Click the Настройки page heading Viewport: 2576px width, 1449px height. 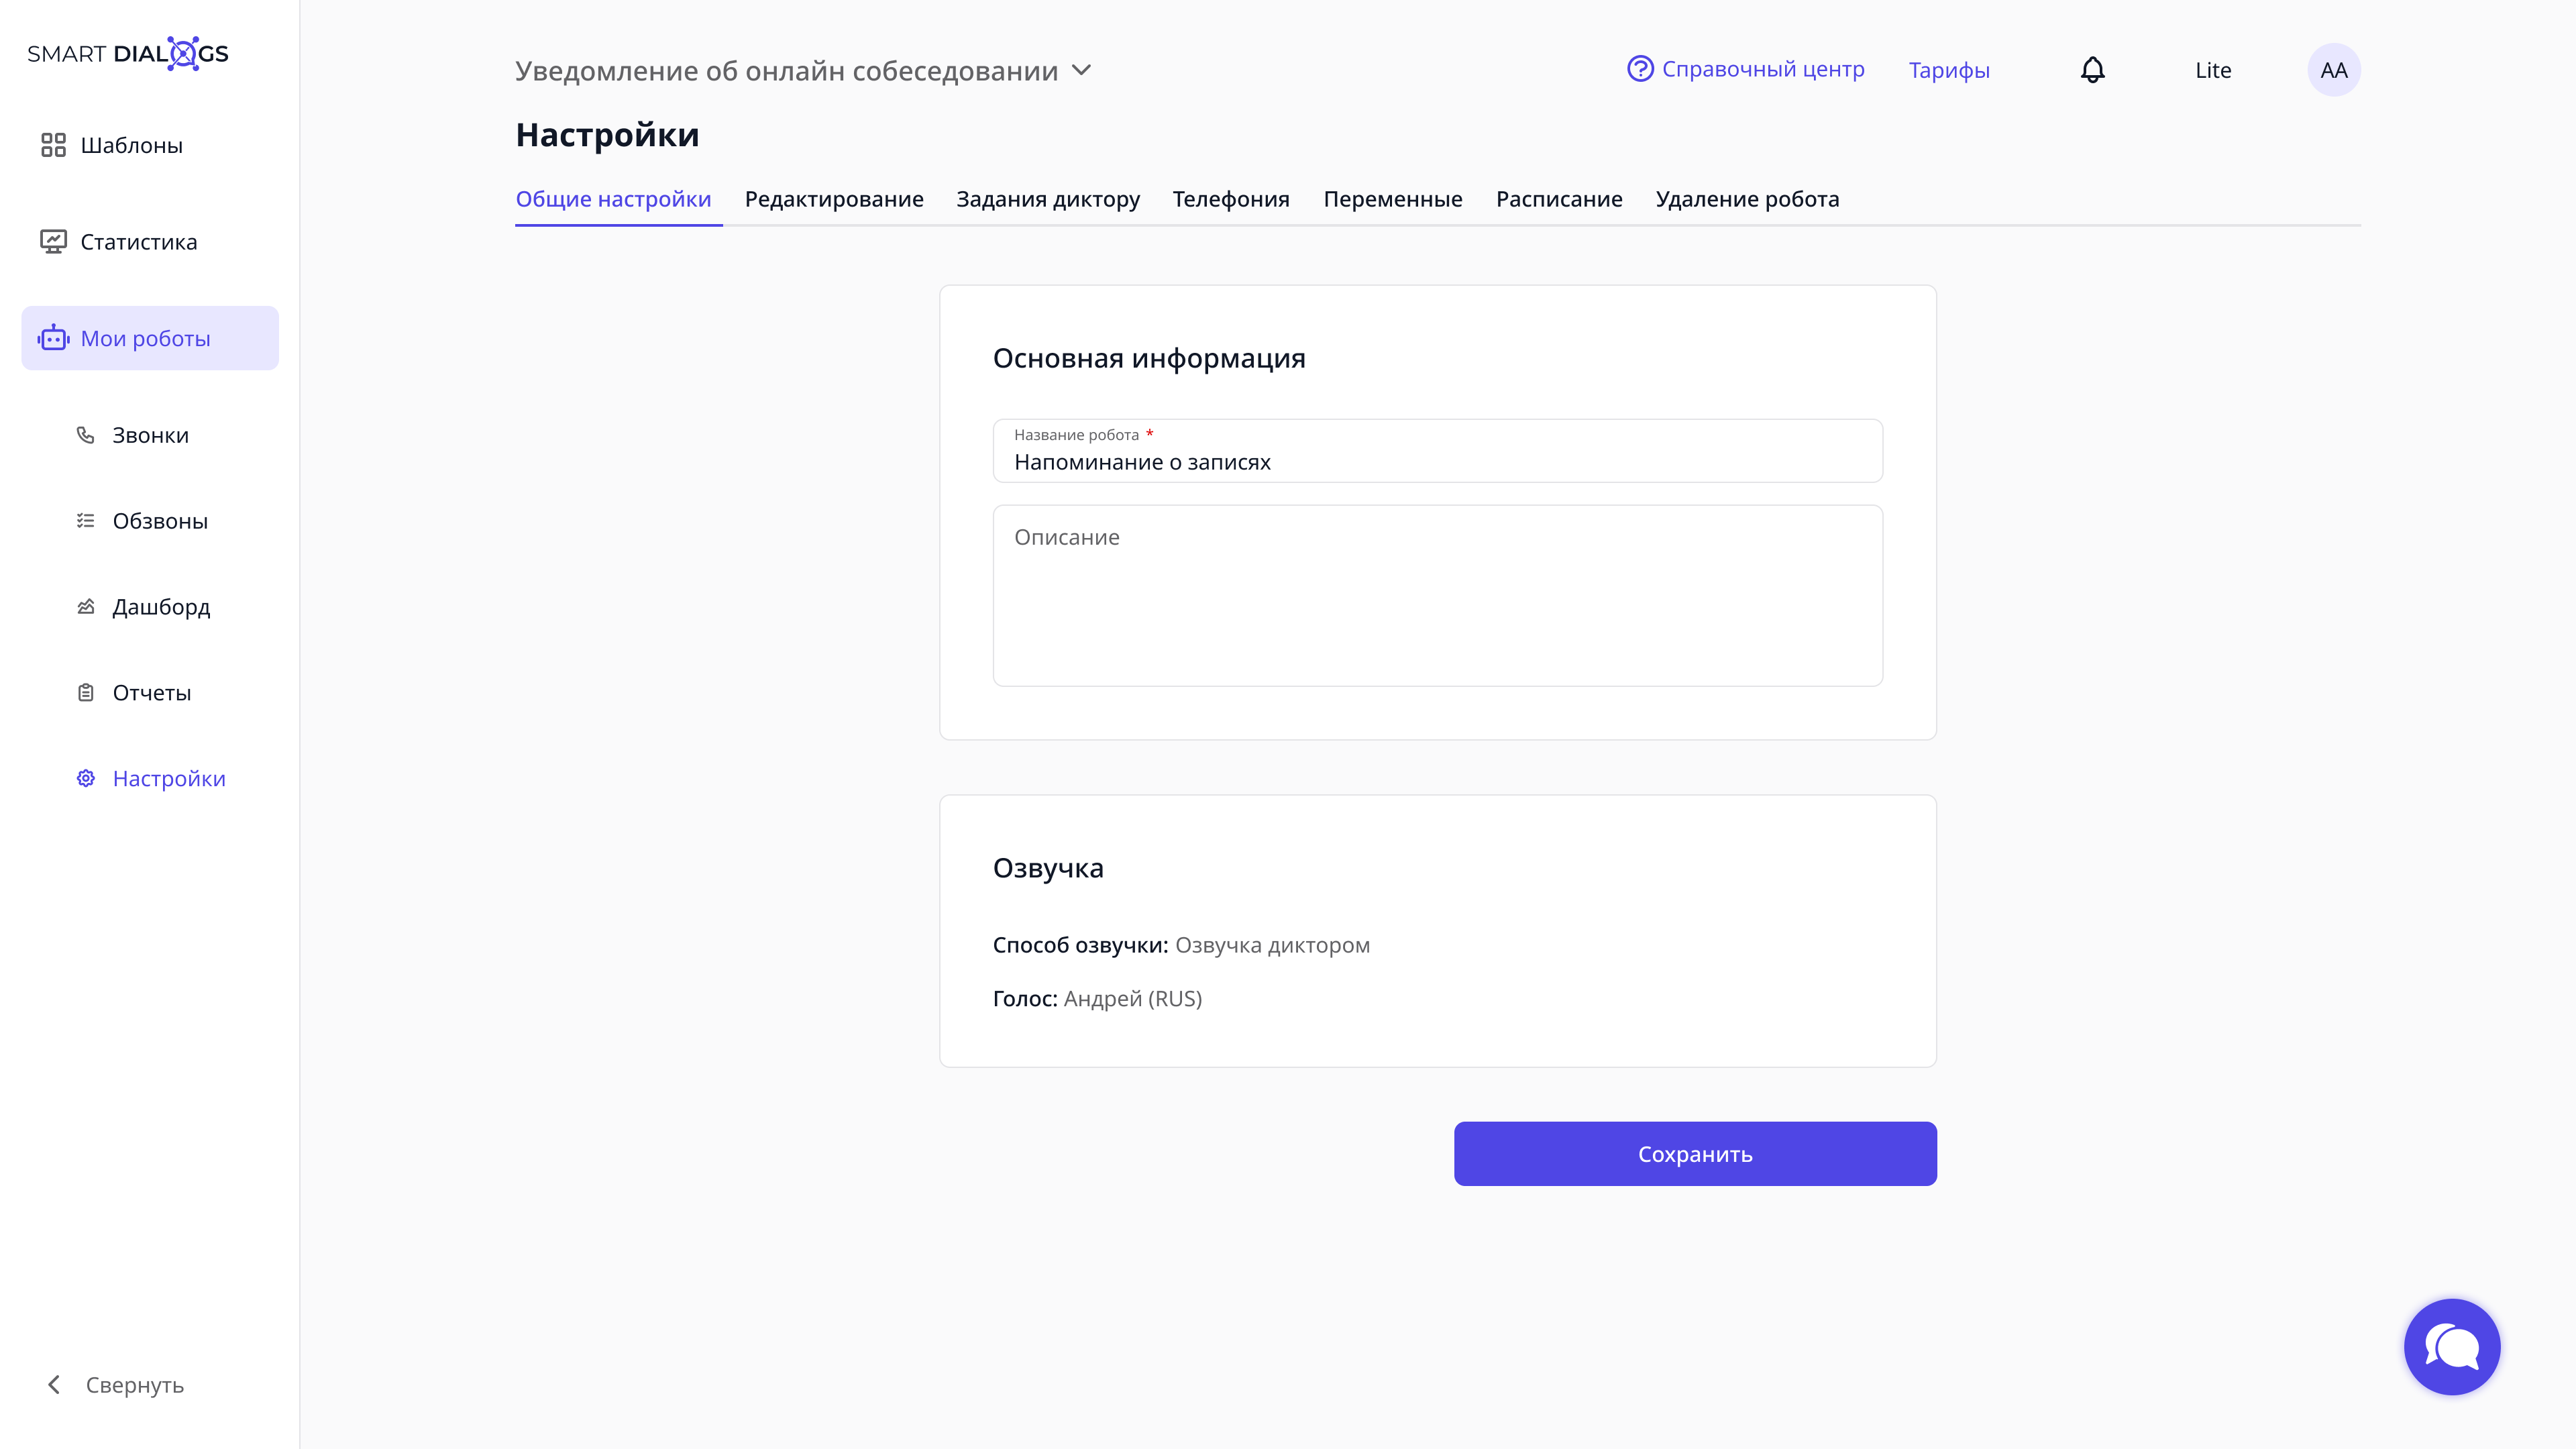[x=607, y=135]
